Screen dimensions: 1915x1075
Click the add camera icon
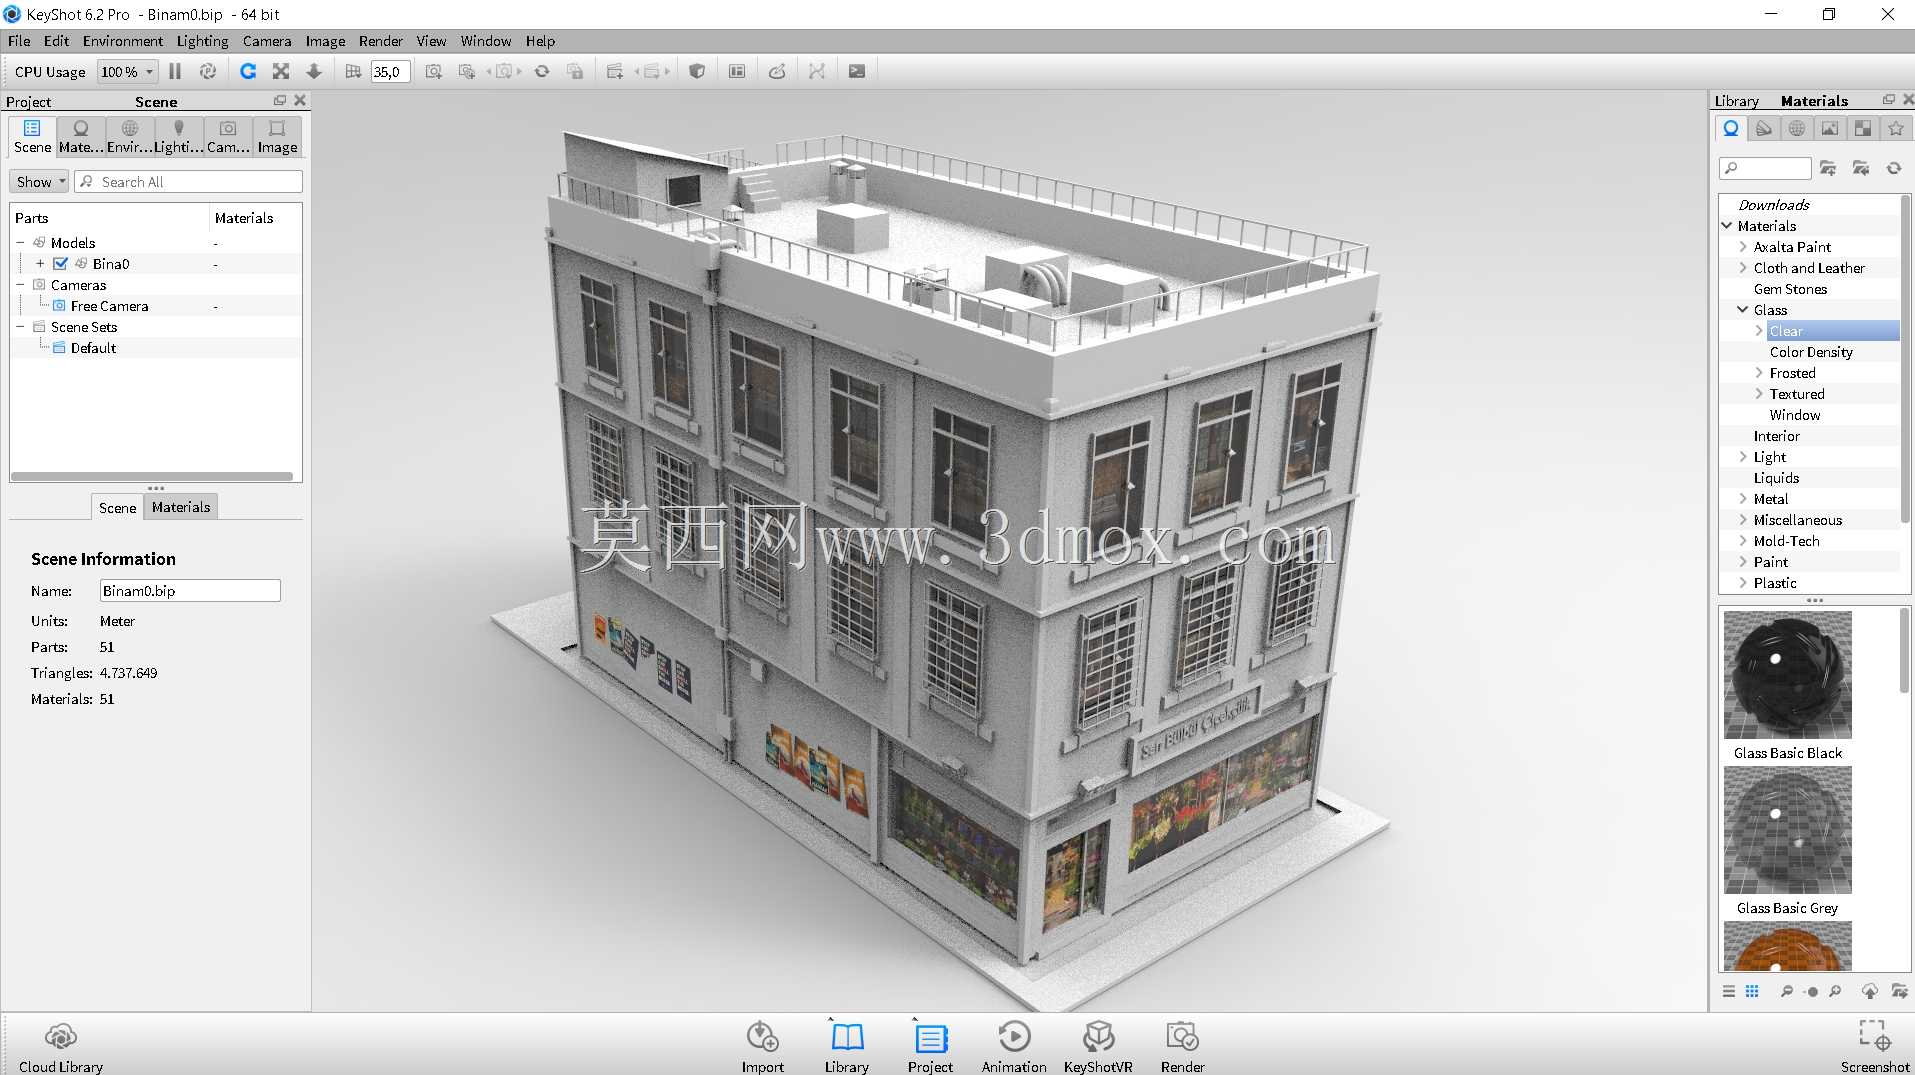(433, 71)
